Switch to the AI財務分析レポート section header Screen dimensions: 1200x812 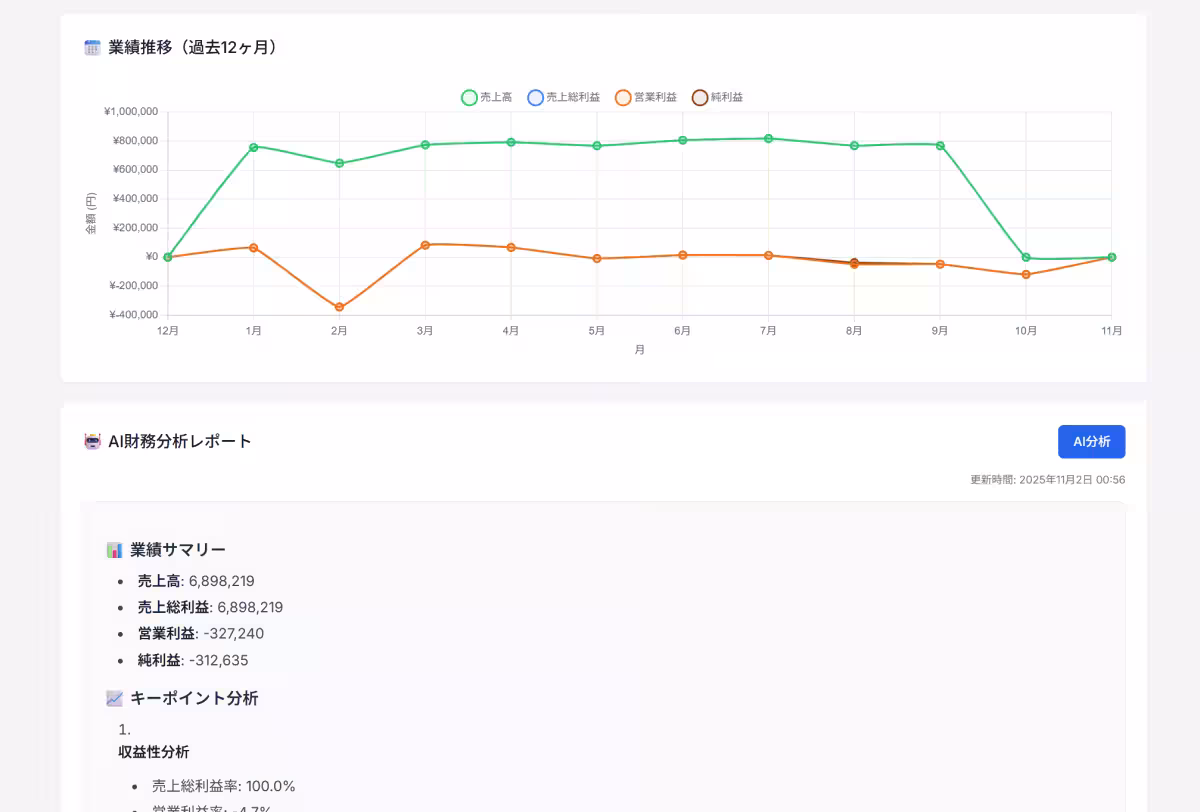coord(180,441)
